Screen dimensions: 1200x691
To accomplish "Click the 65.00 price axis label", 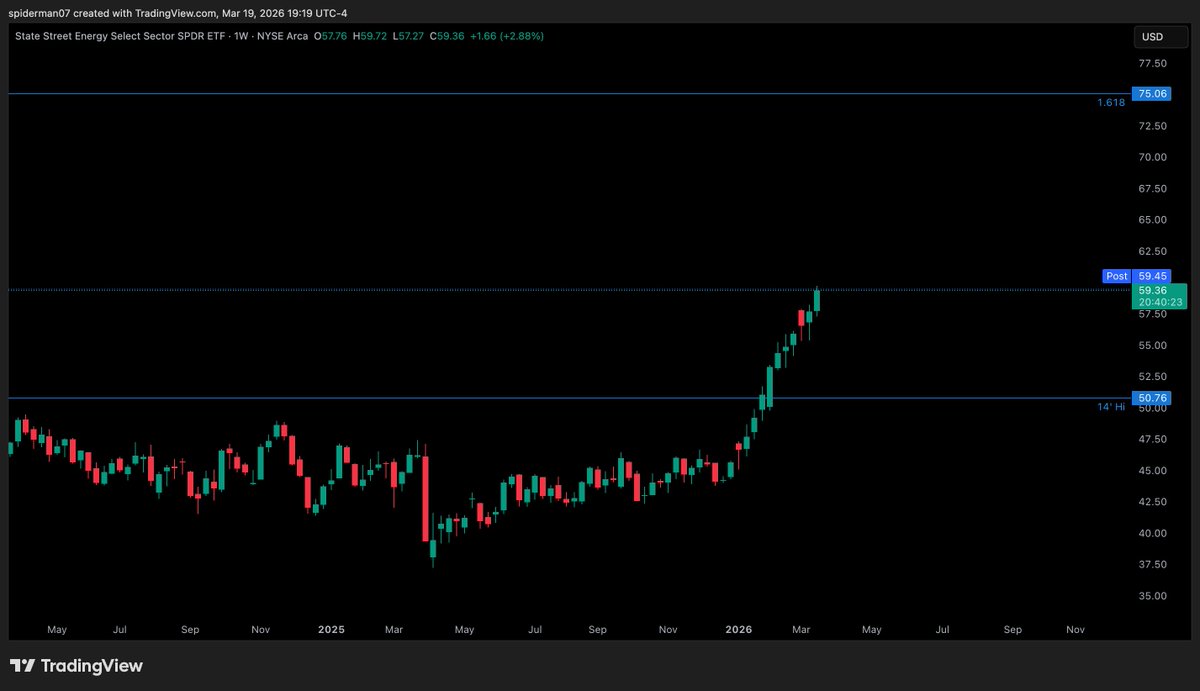I will pos(1153,220).
